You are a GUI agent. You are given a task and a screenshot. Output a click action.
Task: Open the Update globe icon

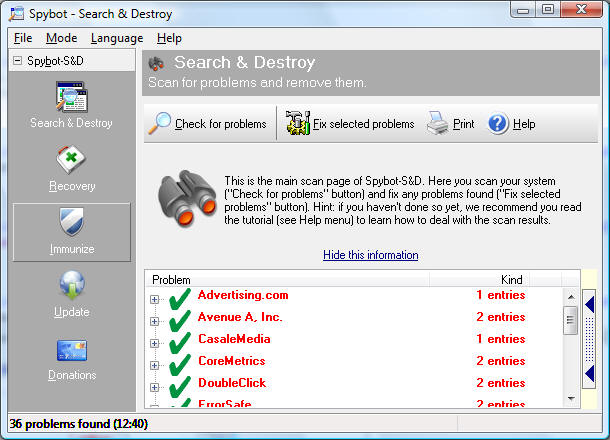click(71, 286)
